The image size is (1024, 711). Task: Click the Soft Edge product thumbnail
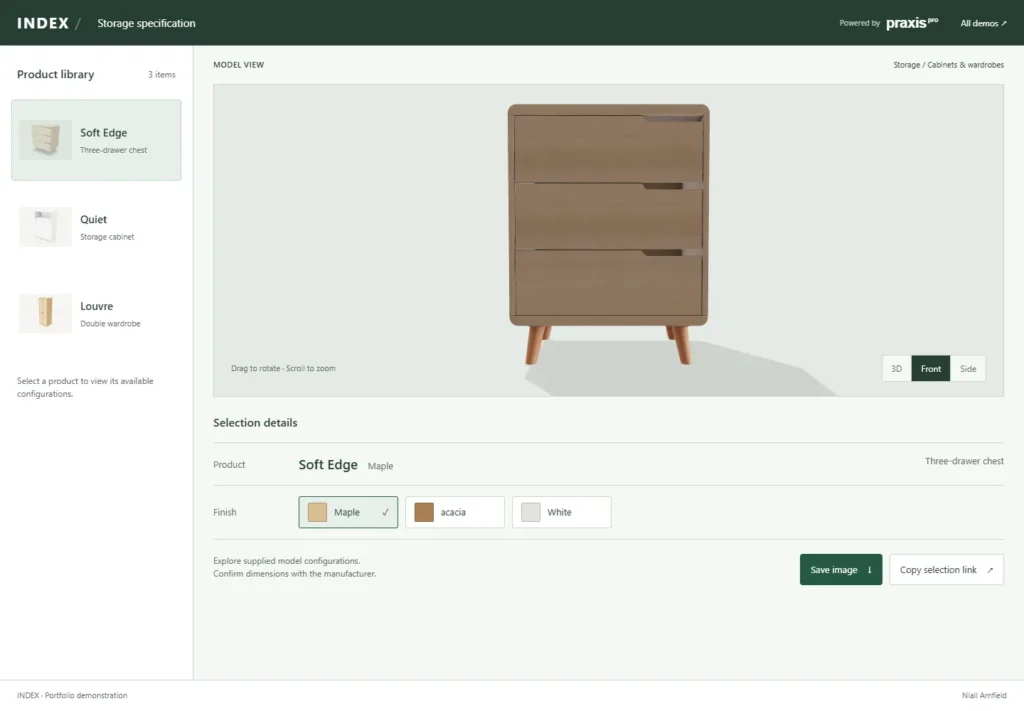pyautogui.click(x=45, y=140)
